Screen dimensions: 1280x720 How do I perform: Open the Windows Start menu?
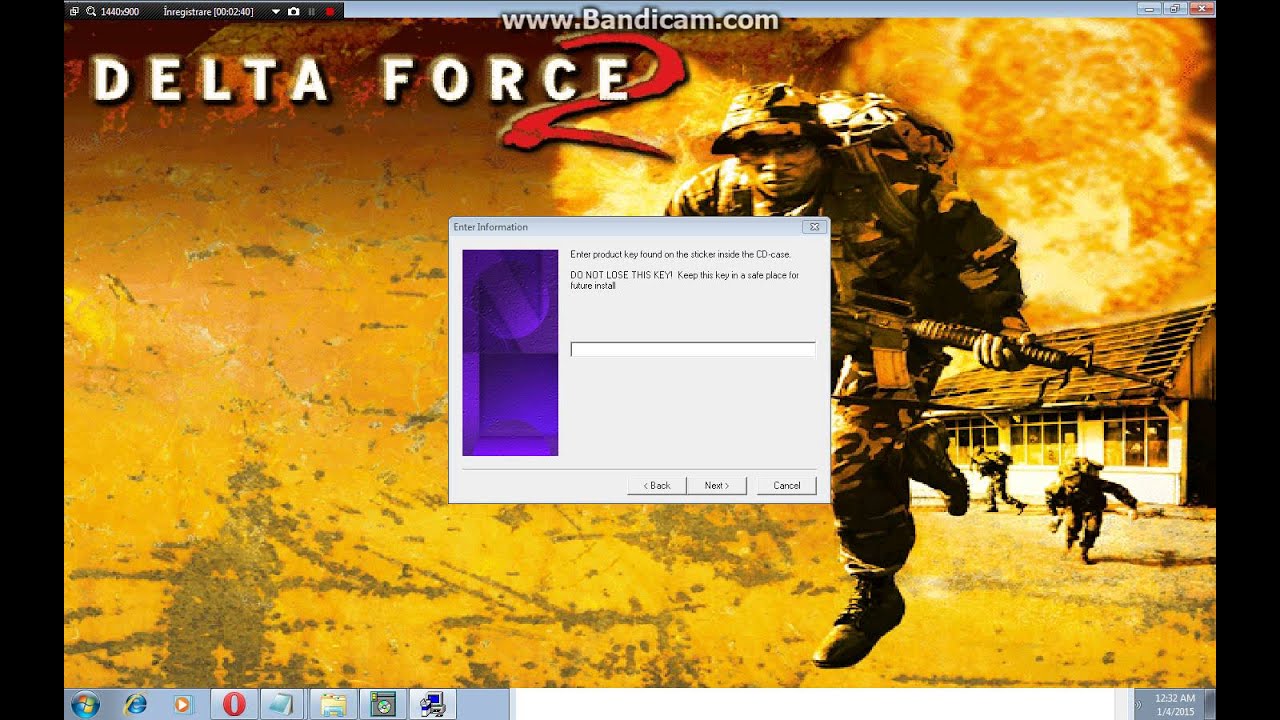coord(86,704)
